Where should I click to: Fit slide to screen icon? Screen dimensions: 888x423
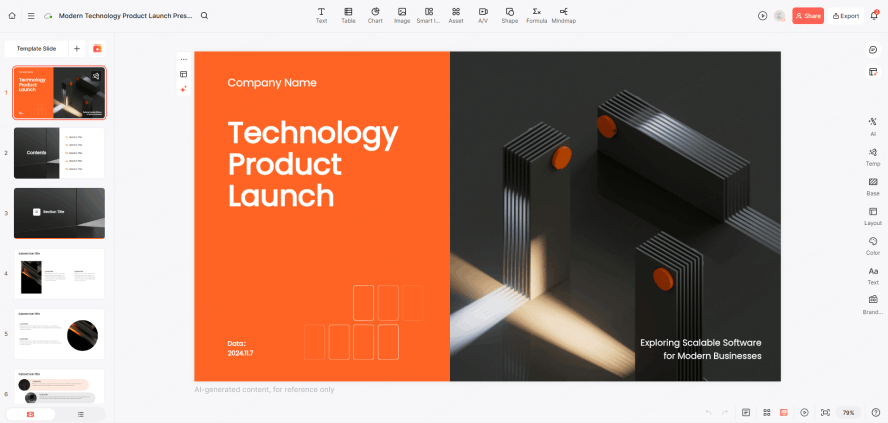(825, 412)
